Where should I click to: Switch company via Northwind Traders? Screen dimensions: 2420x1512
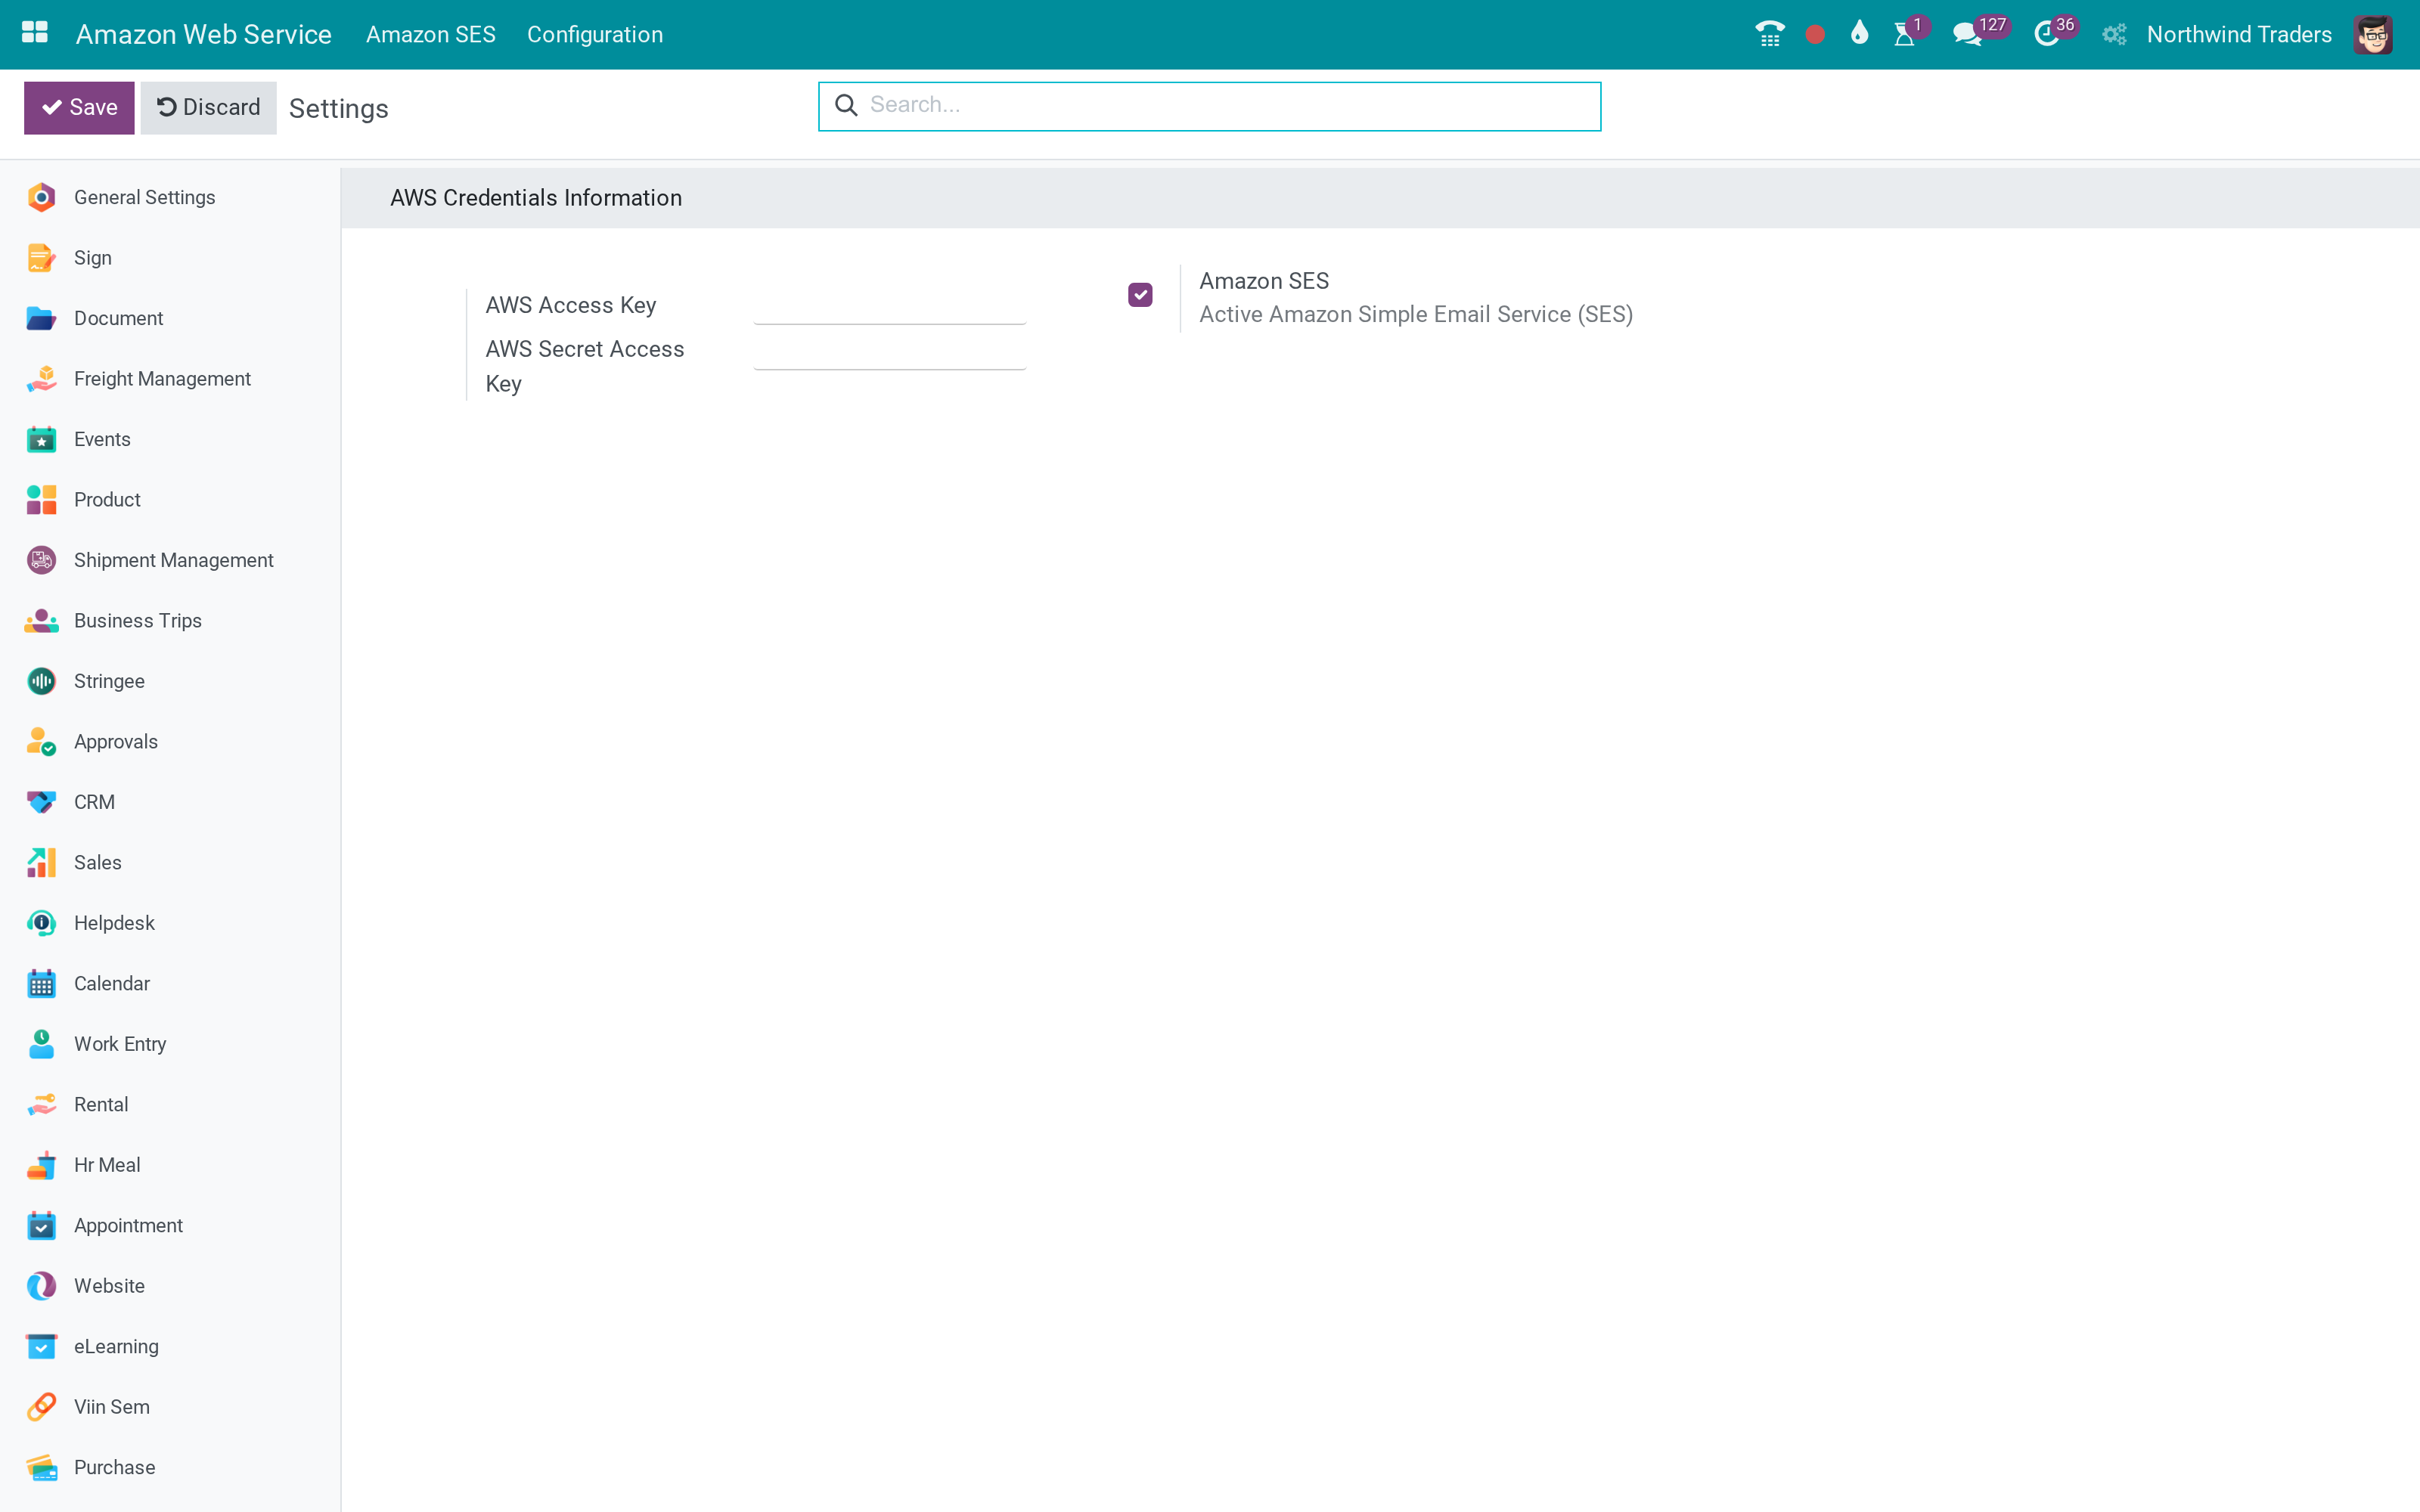click(x=2239, y=34)
